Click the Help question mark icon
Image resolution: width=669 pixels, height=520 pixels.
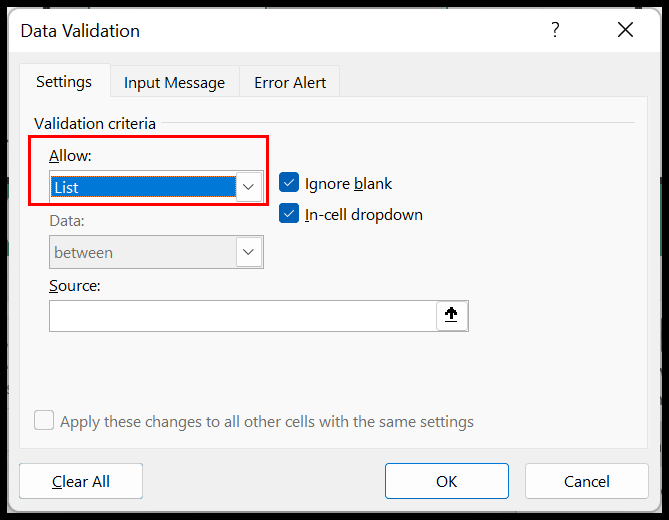555,30
